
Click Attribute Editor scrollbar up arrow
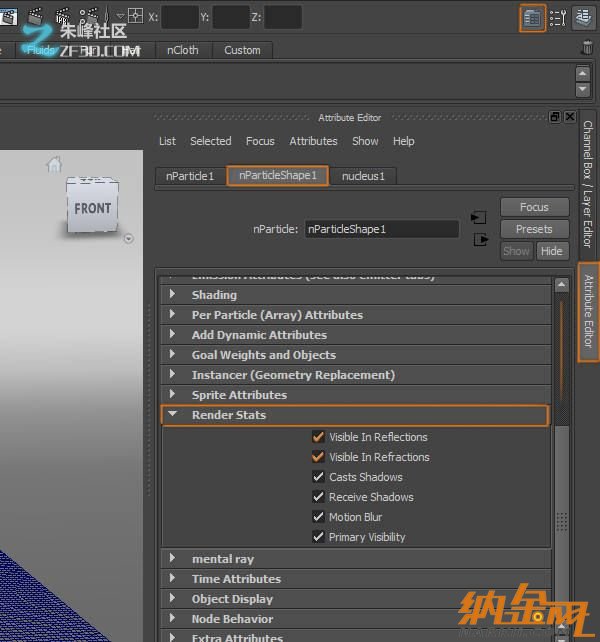[562, 284]
